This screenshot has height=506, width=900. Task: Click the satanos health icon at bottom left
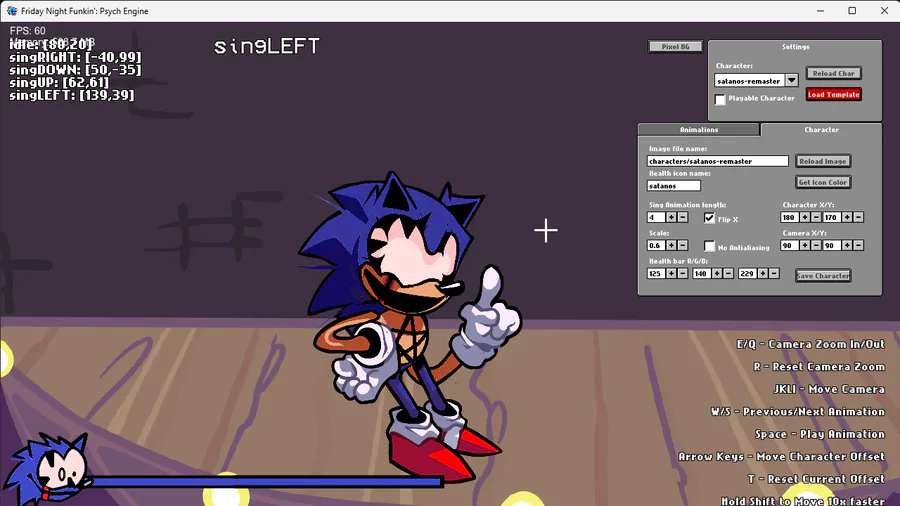(49, 470)
